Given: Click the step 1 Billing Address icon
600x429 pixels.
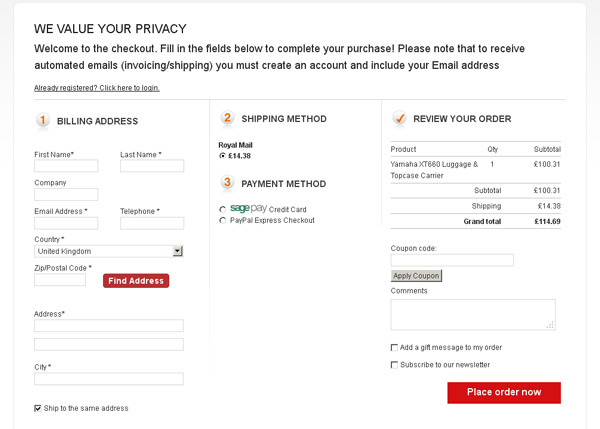Looking at the screenshot, I should coord(42,121).
